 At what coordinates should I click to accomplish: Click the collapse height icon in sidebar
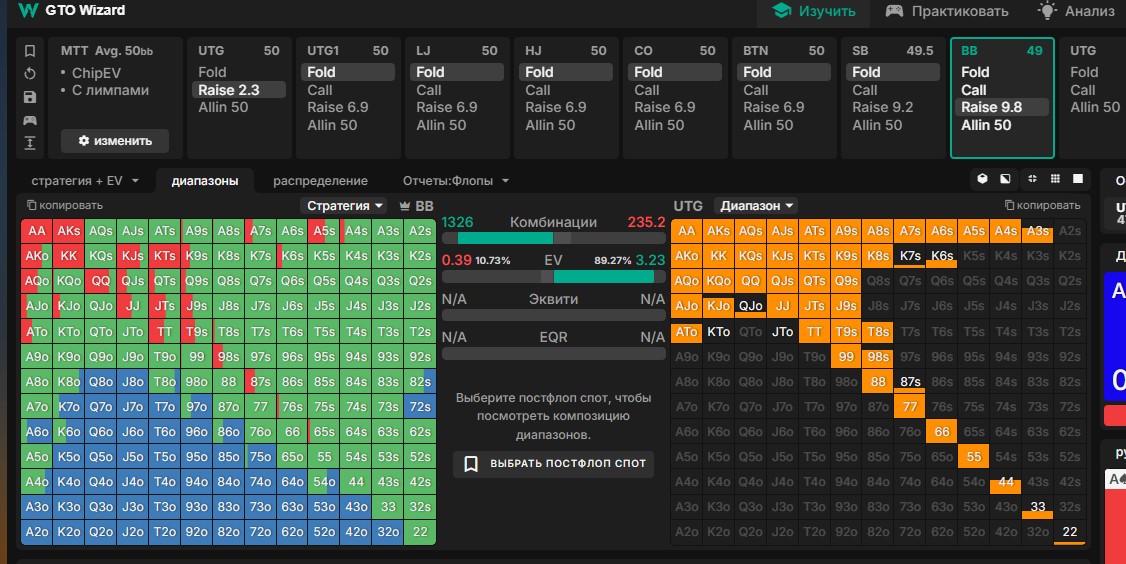29,143
